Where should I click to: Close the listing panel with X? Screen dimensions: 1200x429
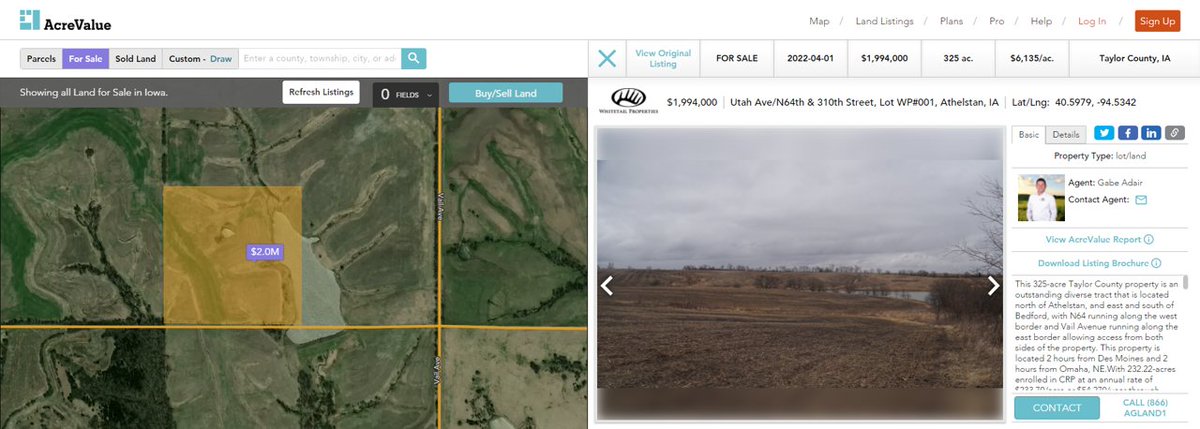click(x=607, y=58)
